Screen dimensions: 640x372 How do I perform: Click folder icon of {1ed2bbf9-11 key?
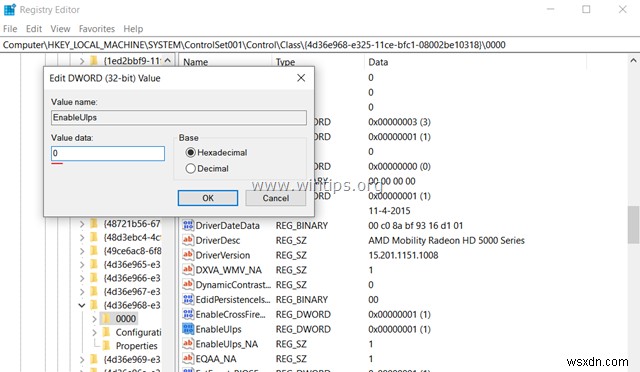(x=94, y=61)
